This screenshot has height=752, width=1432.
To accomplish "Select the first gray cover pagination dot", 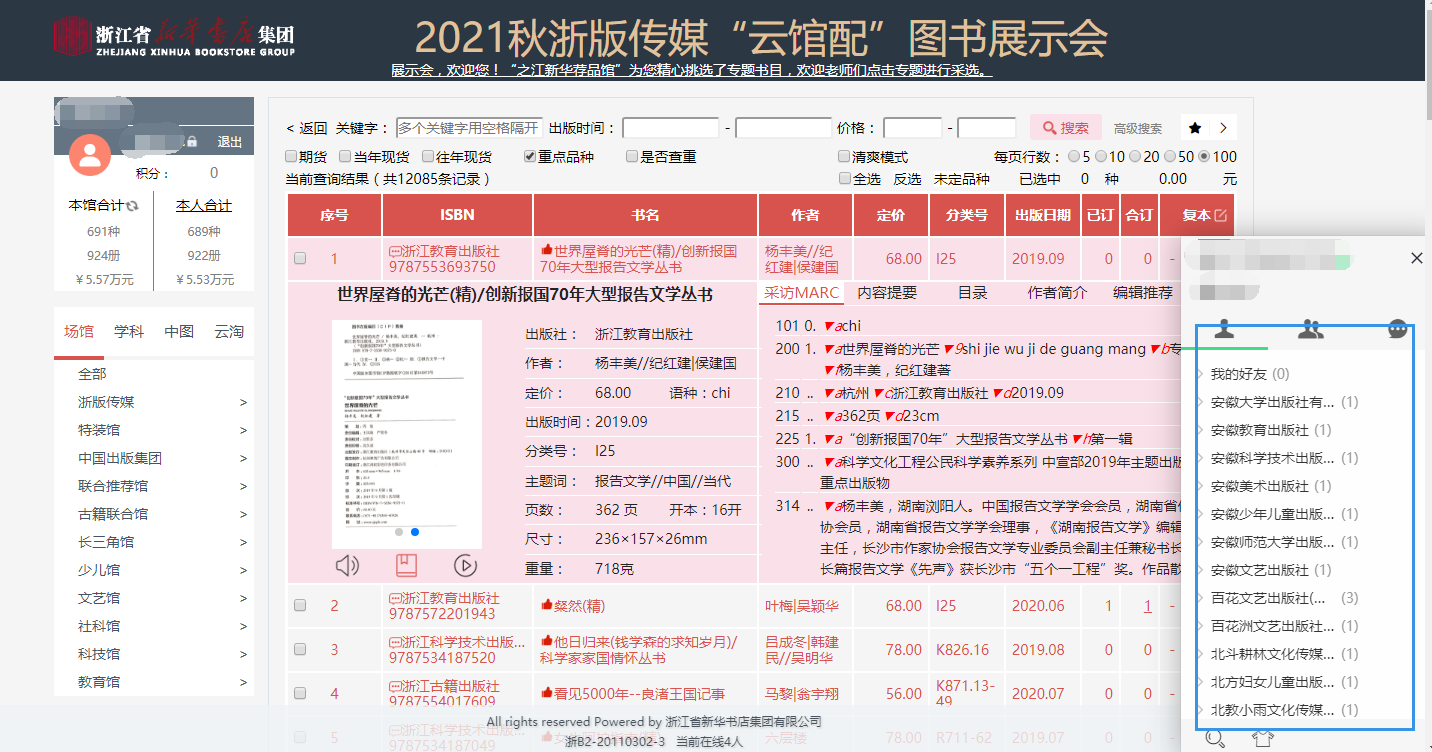I will point(399,532).
